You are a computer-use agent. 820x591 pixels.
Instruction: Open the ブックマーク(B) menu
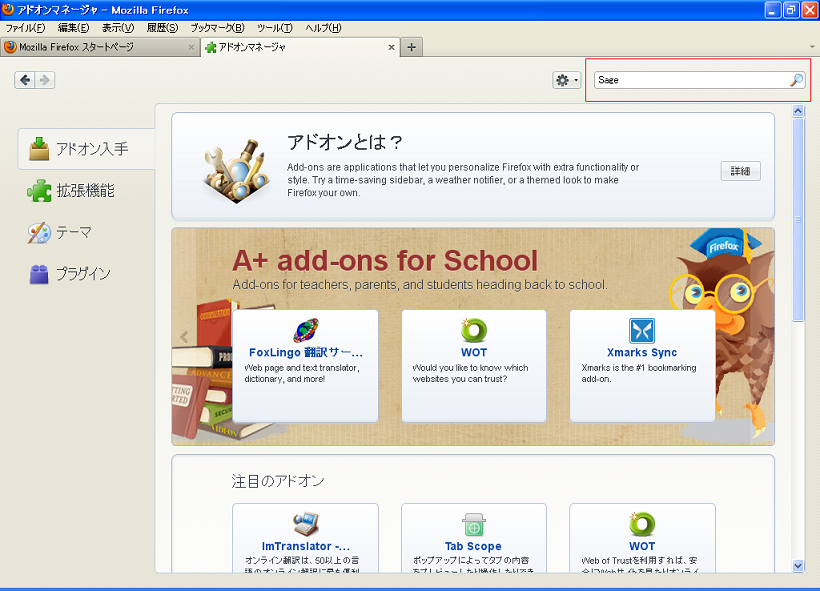coord(217,28)
